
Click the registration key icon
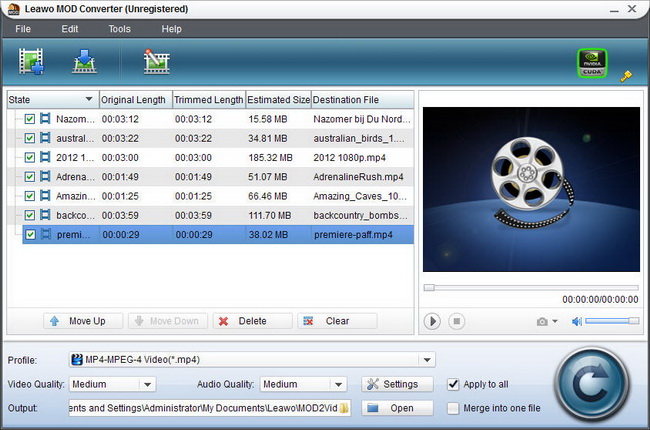coord(626,76)
